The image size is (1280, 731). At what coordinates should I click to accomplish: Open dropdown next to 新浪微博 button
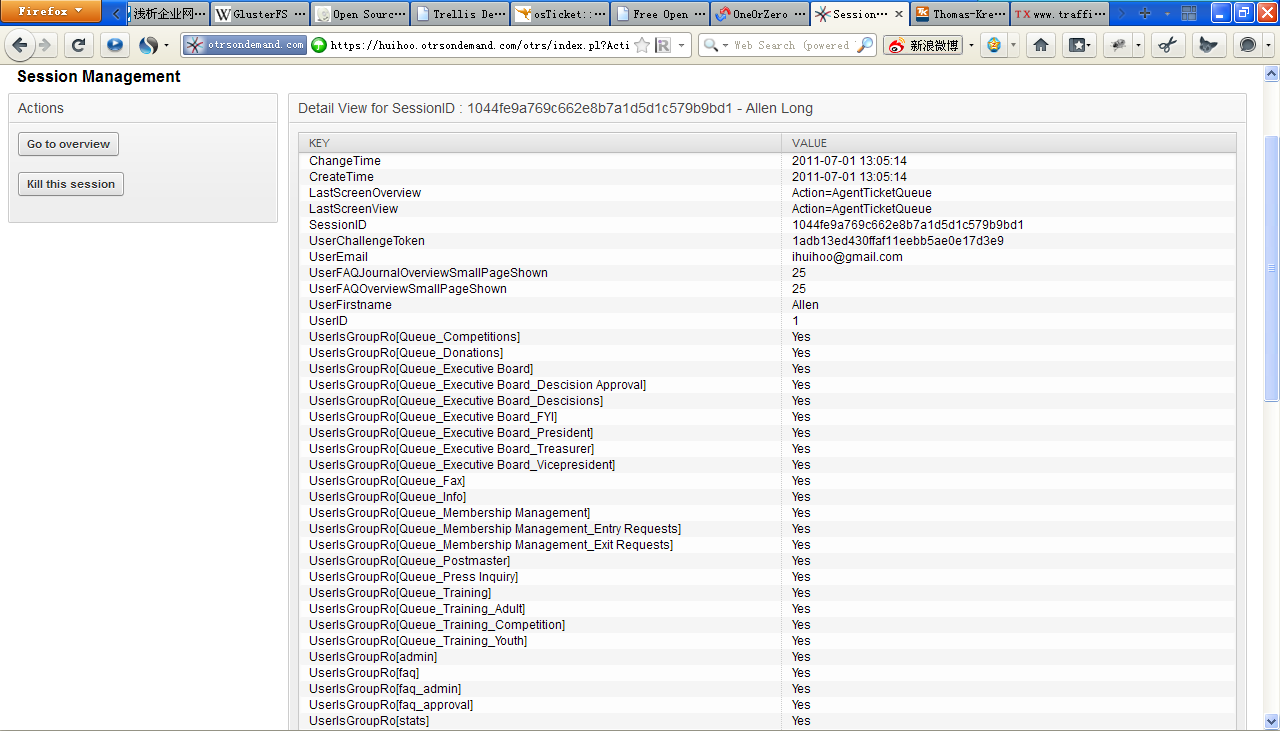point(971,46)
